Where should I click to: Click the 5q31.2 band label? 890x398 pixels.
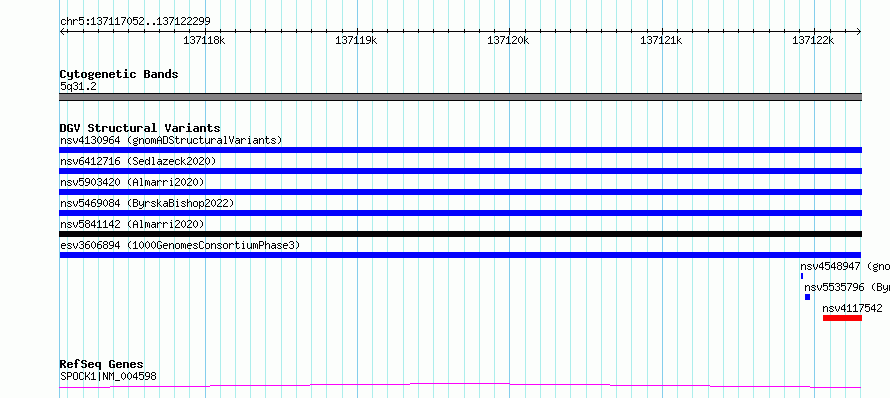pos(78,87)
